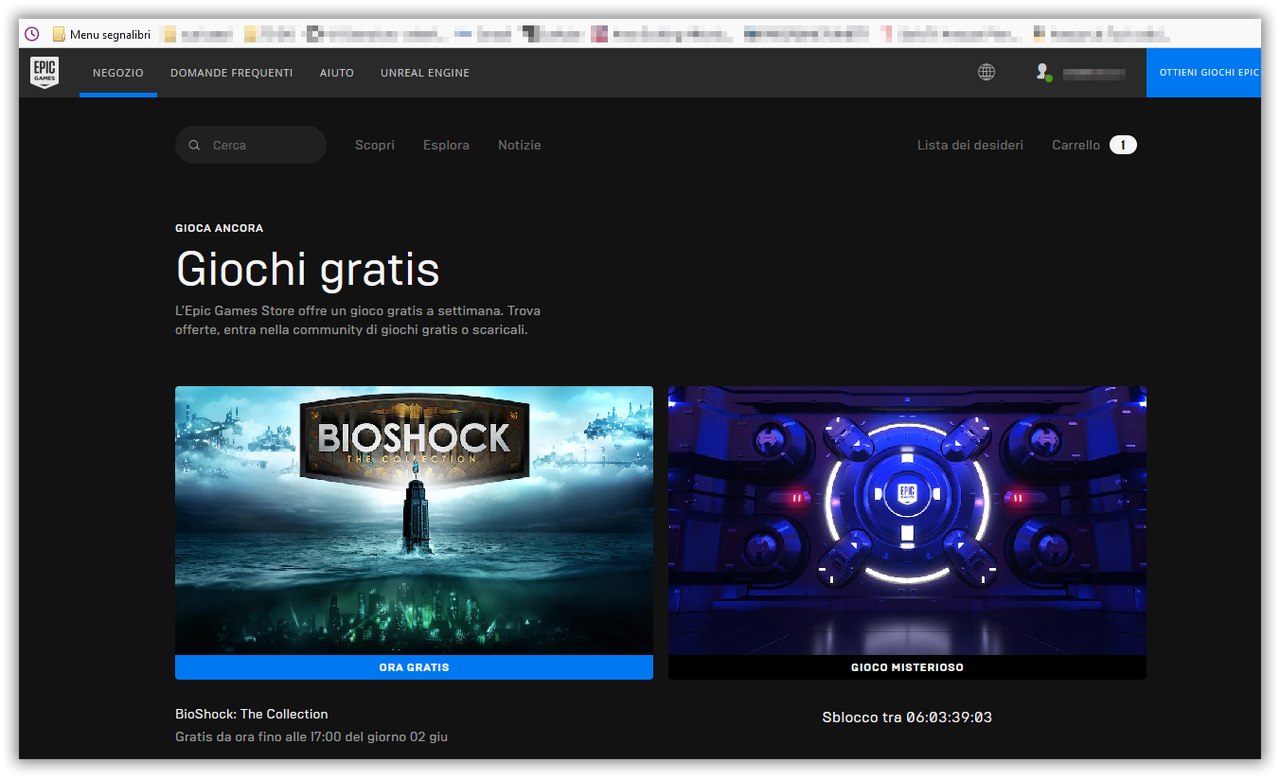
Task: Click the history clock icon in bookmarks bar
Action: pos(32,34)
